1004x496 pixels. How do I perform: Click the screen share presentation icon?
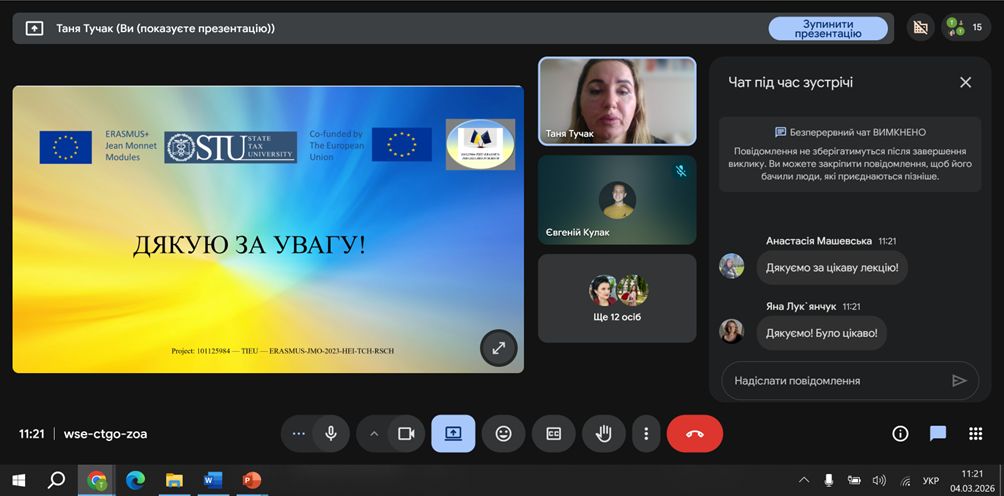pos(453,434)
